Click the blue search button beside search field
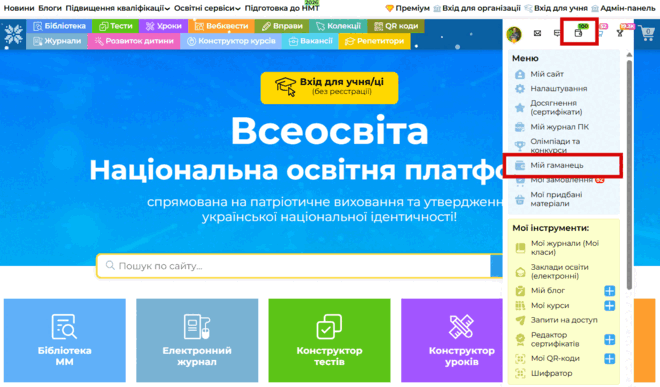The width and height of the screenshot is (660, 387). (496, 266)
